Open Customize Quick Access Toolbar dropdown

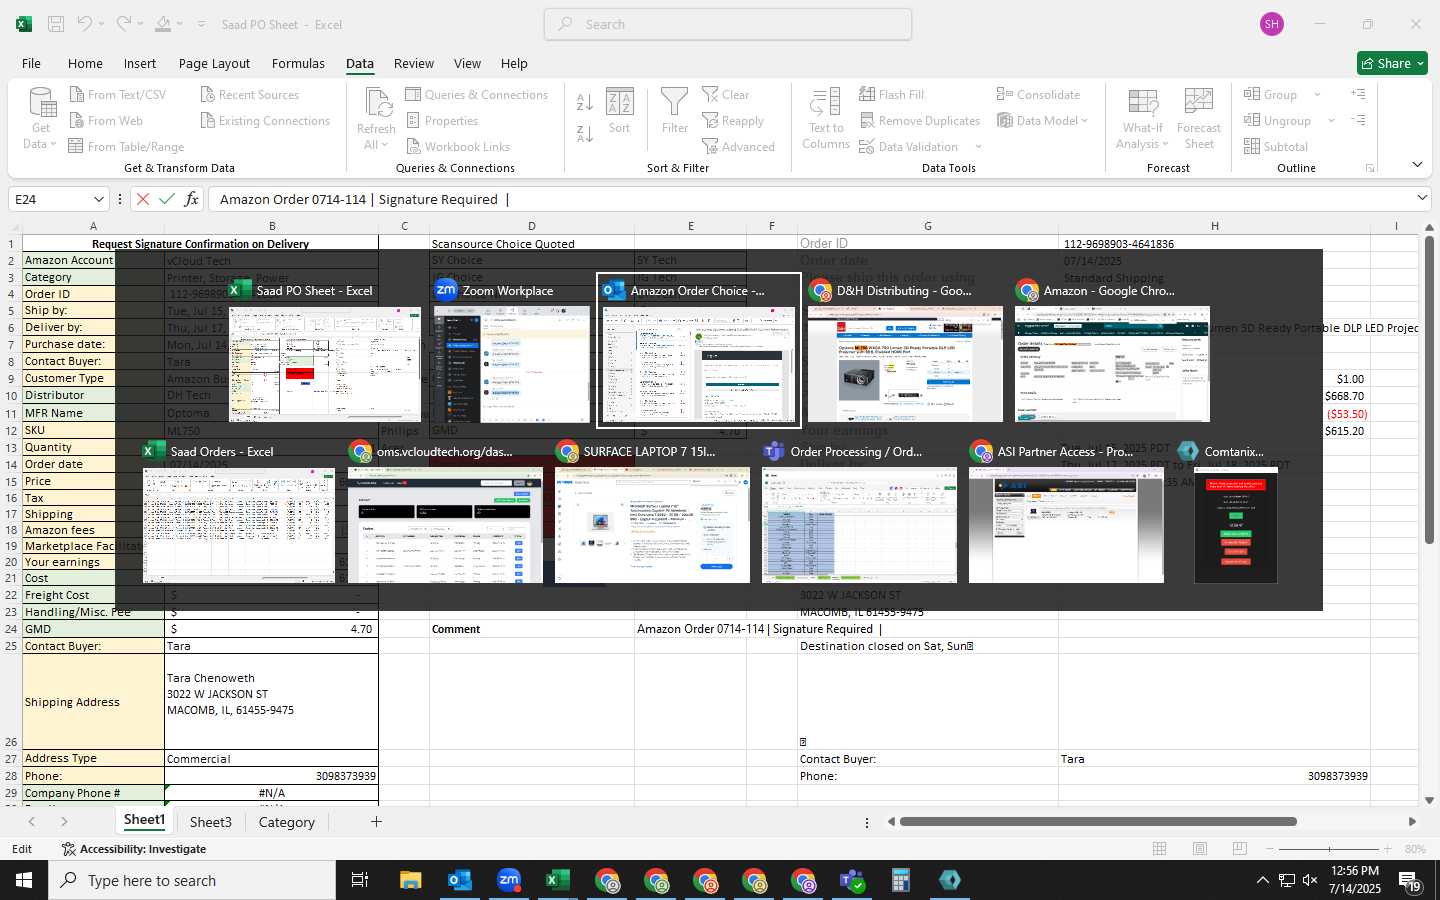[201, 24]
